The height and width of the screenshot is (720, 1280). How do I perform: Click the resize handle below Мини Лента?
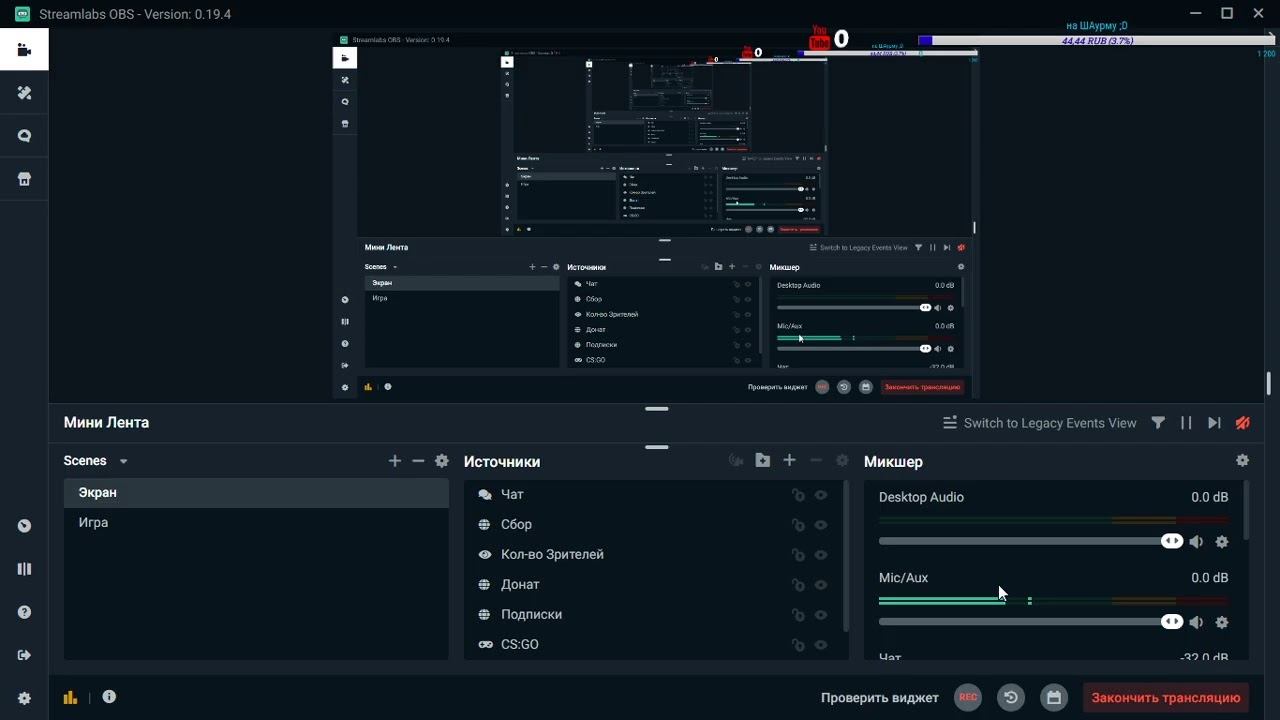tap(657, 447)
